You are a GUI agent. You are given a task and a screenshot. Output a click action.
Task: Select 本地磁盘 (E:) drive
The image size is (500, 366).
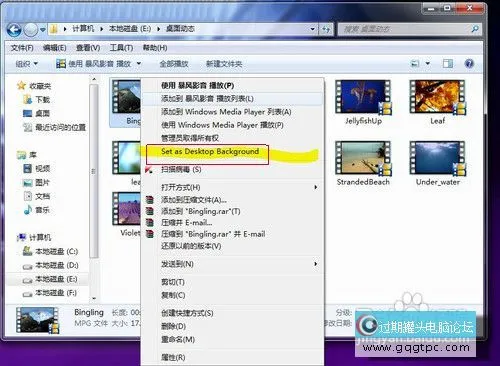tap(51, 279)
